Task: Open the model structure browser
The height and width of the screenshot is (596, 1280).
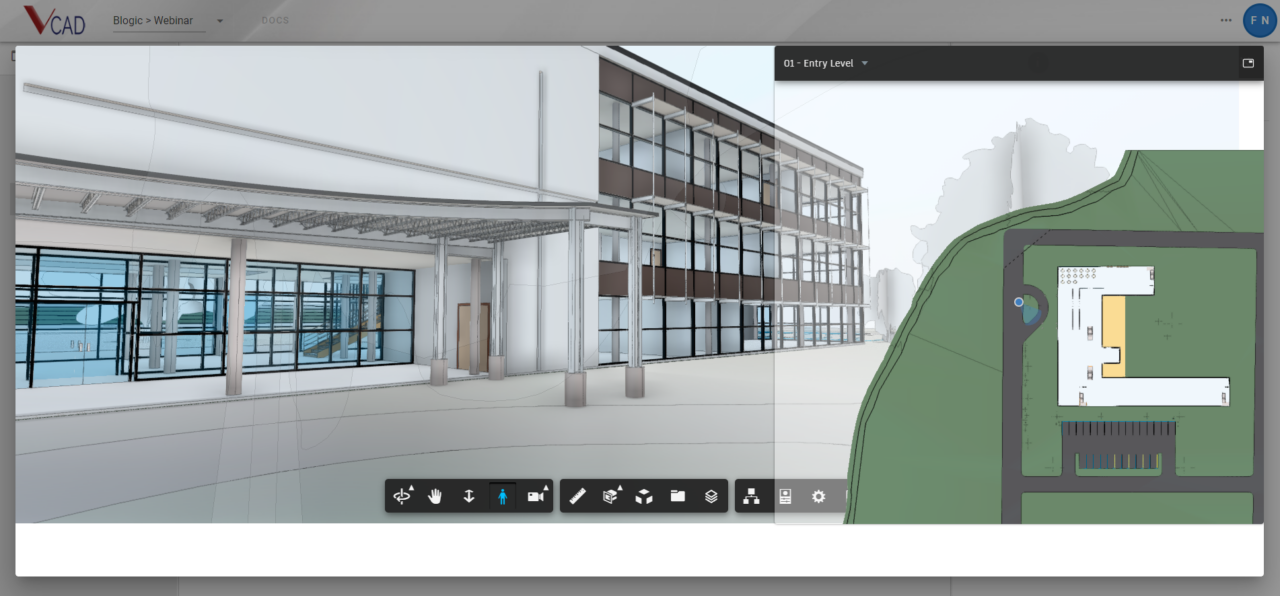Action: [752, 495]
